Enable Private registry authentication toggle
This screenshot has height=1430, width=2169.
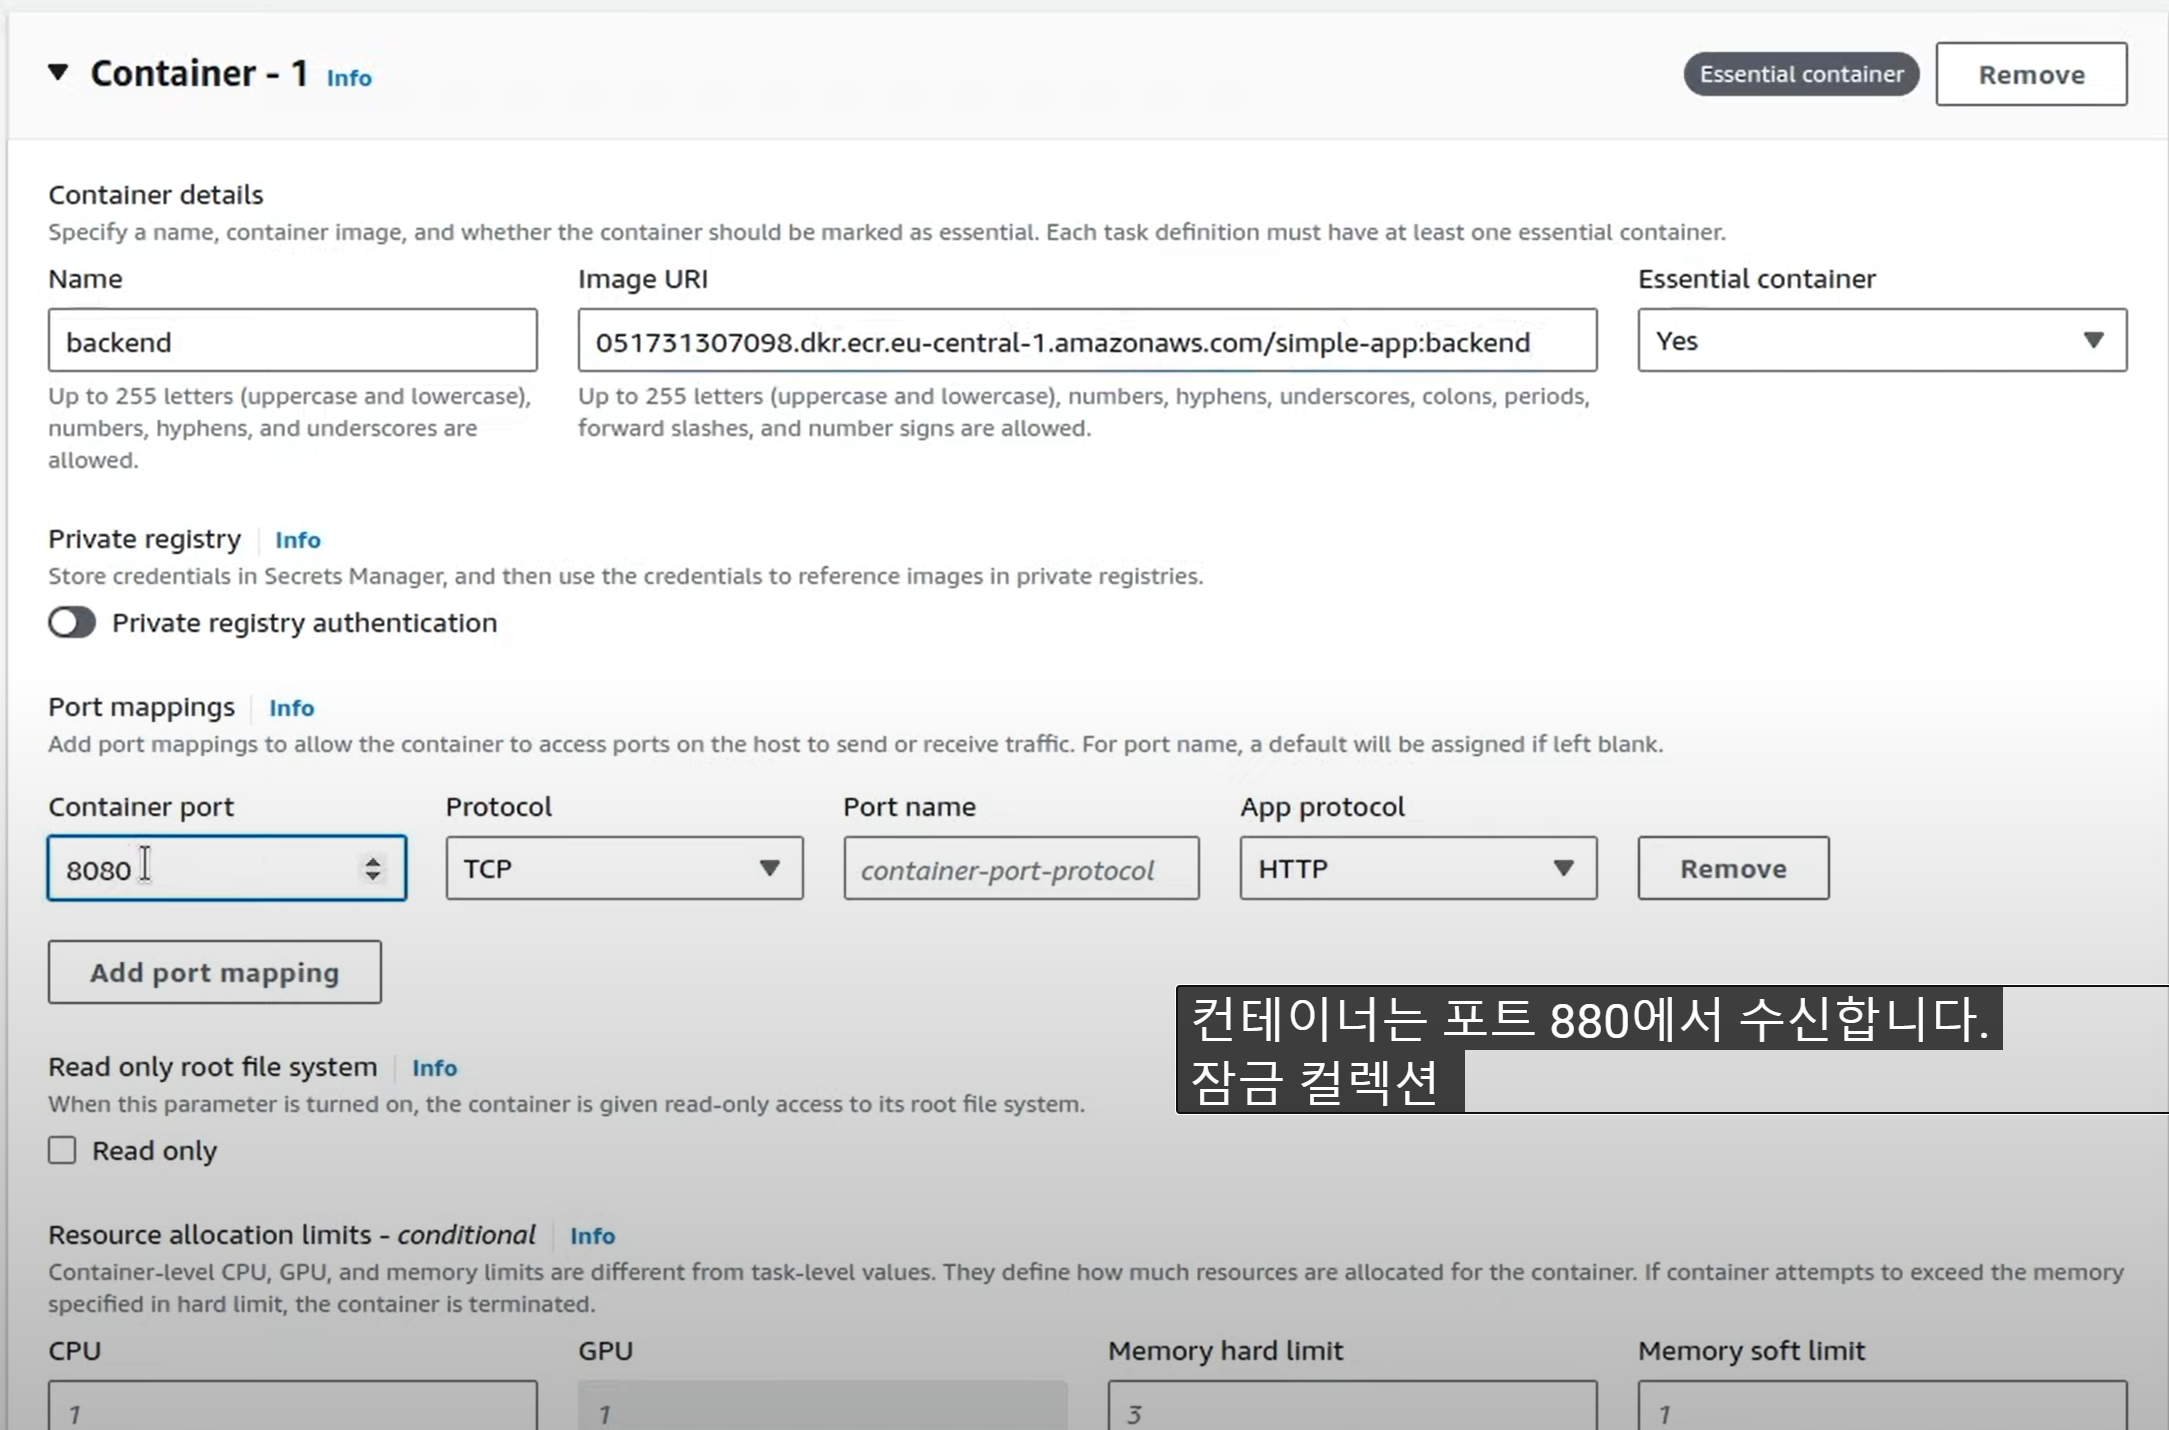[x=72, y=623]
